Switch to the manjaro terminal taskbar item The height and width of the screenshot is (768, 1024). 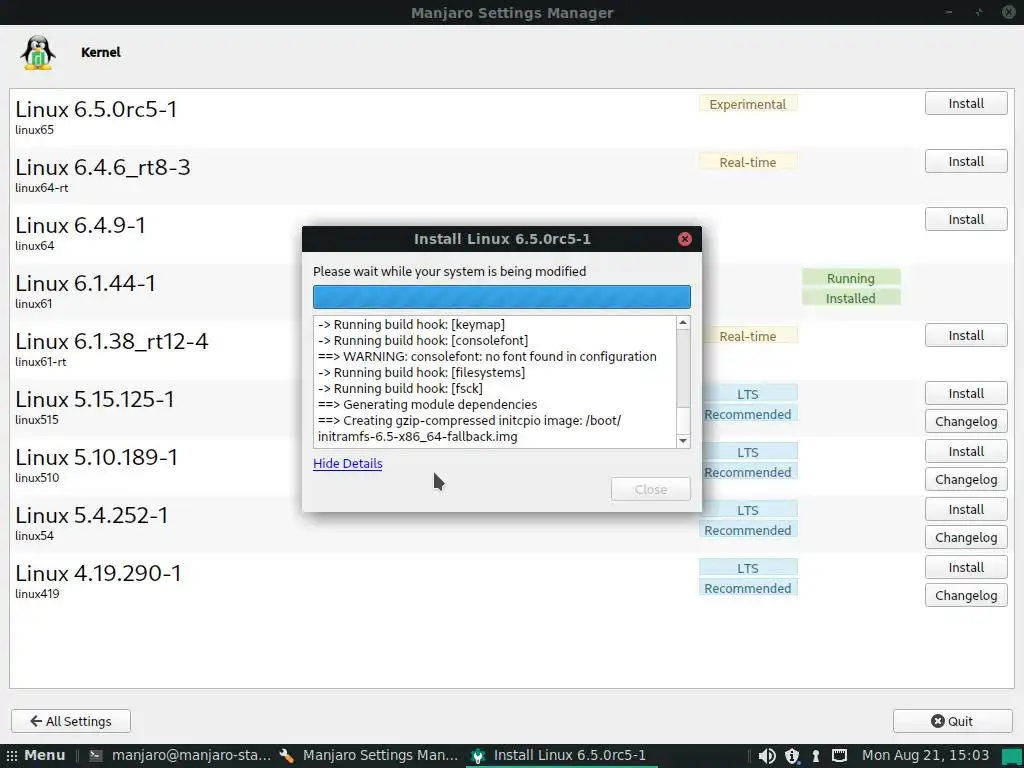180,756
